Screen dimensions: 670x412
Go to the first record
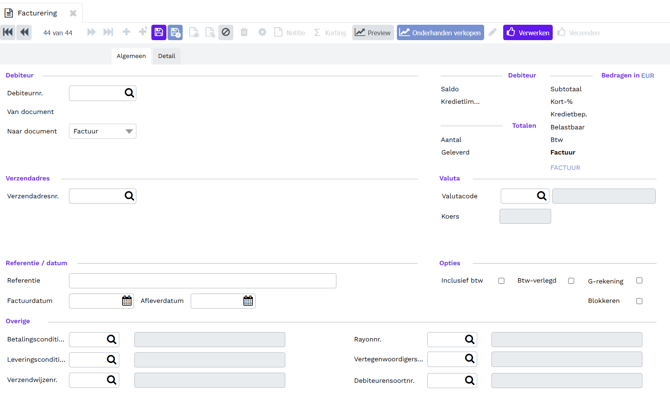[8, 33]
